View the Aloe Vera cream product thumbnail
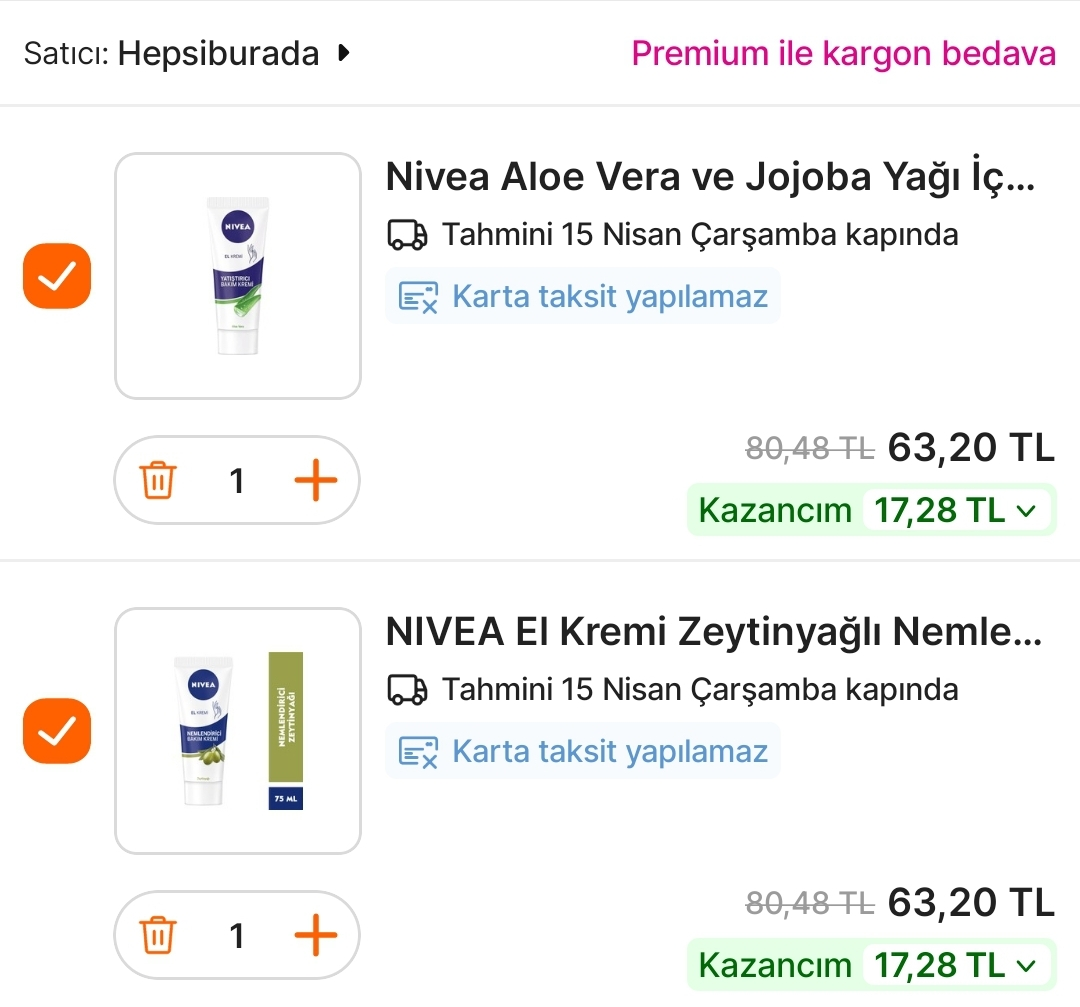 coord(238,276)
